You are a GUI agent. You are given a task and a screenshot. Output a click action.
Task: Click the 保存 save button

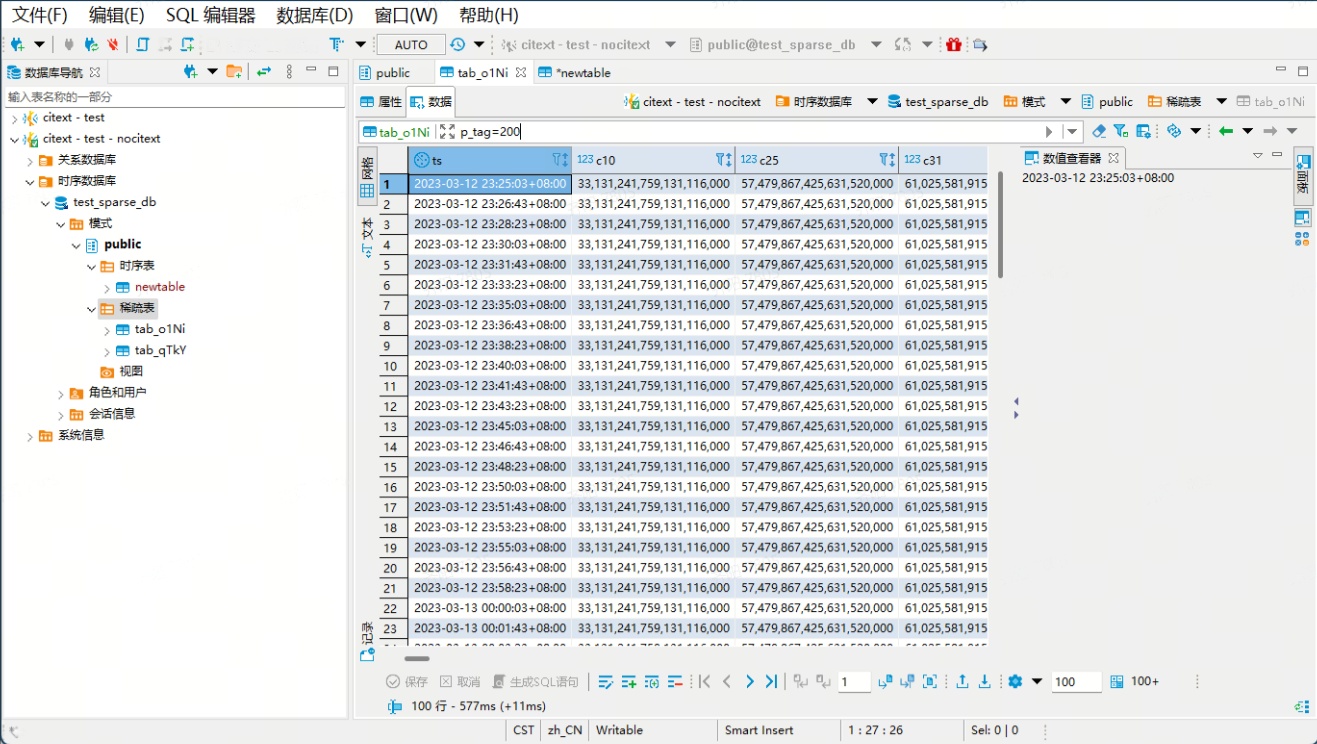click(407, 682)
